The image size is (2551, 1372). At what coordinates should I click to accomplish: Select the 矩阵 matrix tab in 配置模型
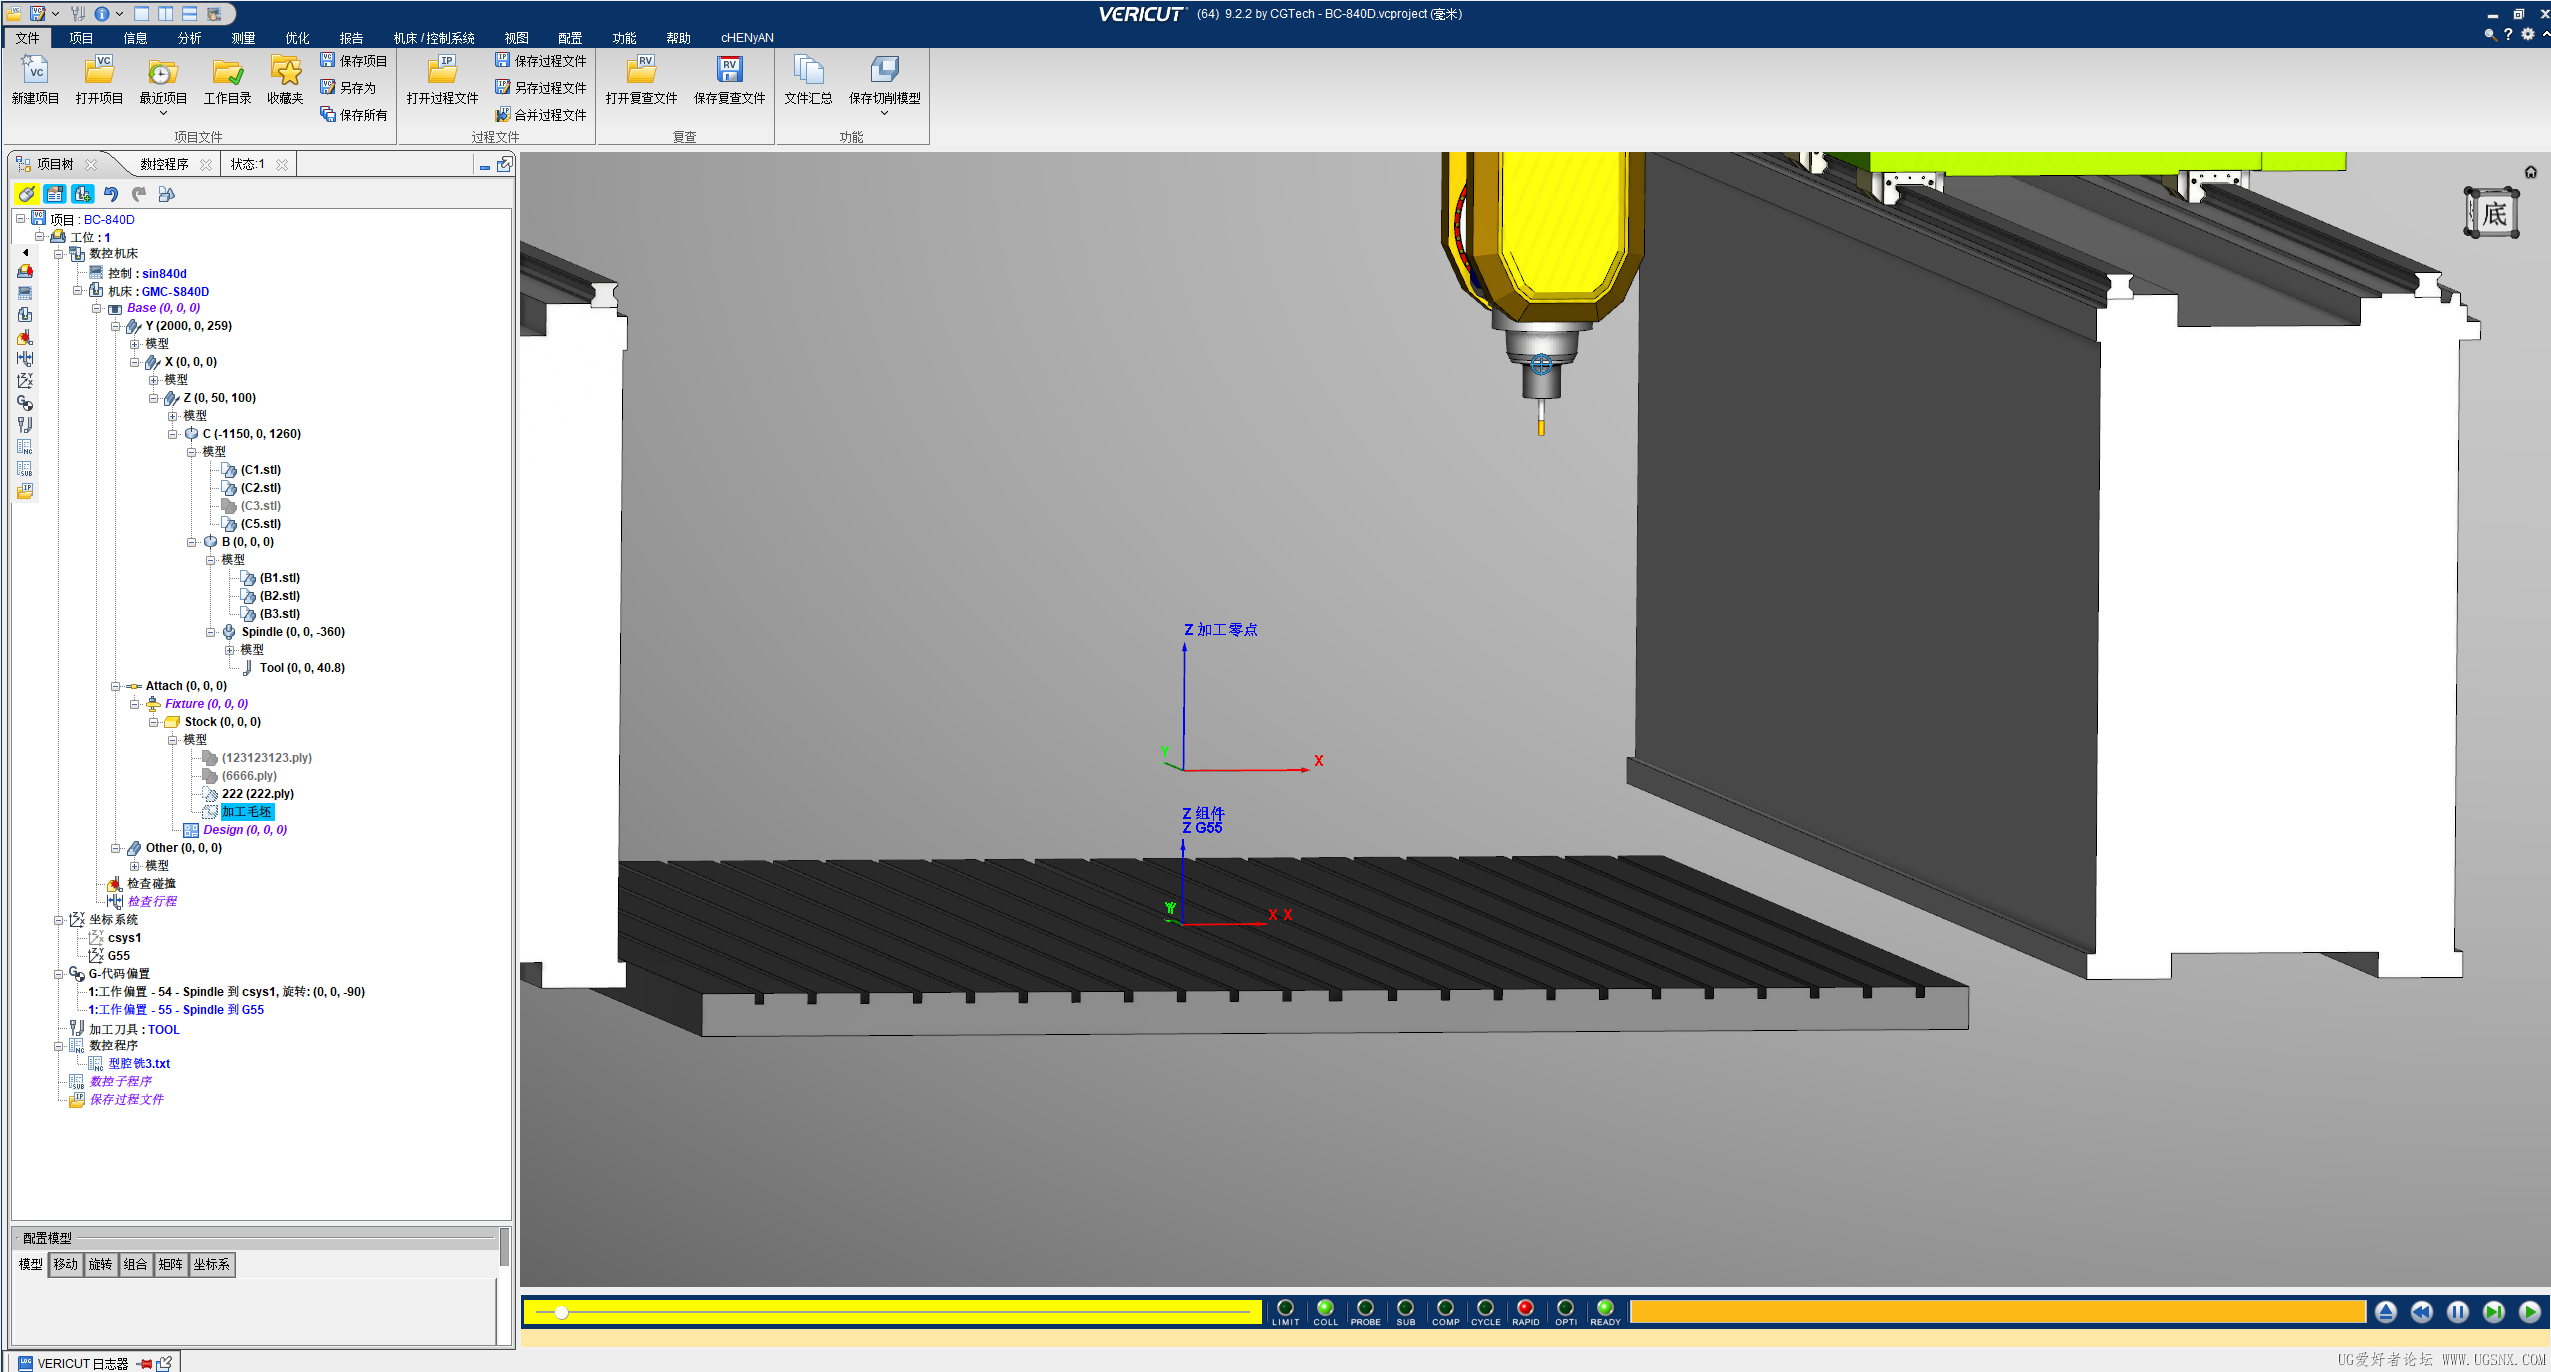coord(170,1264)
